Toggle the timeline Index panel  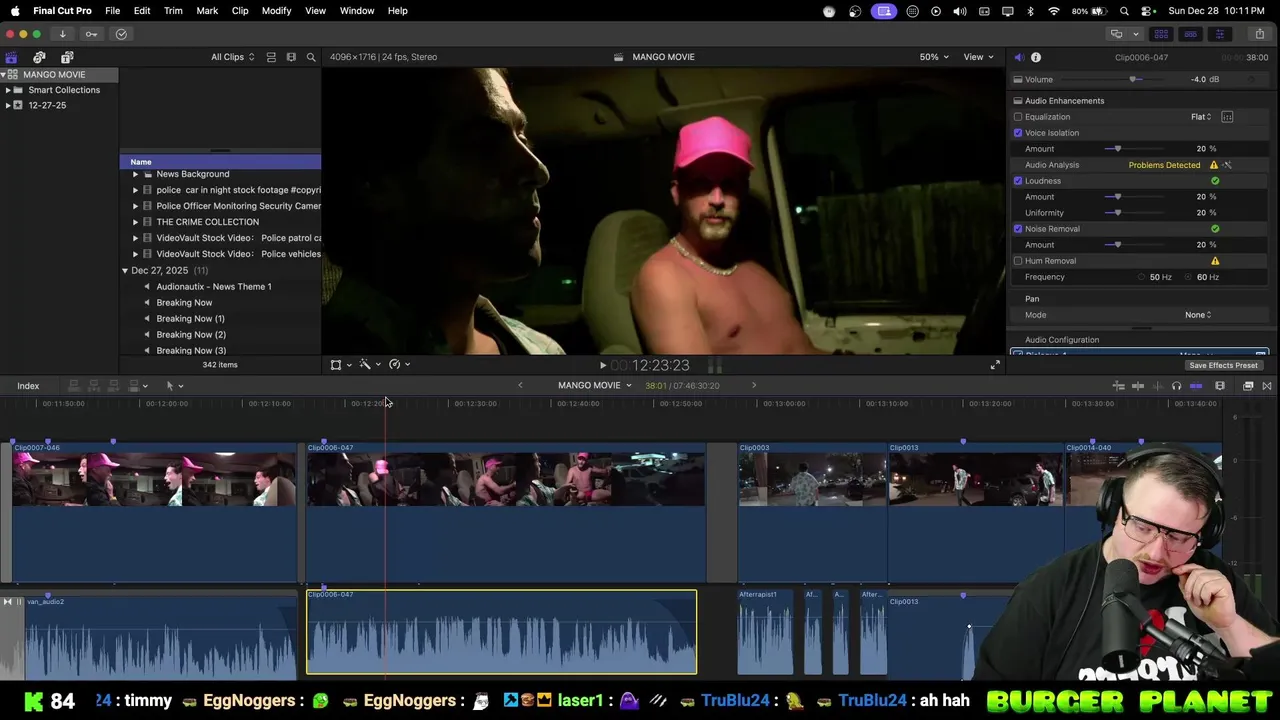[x=28, y=386]
